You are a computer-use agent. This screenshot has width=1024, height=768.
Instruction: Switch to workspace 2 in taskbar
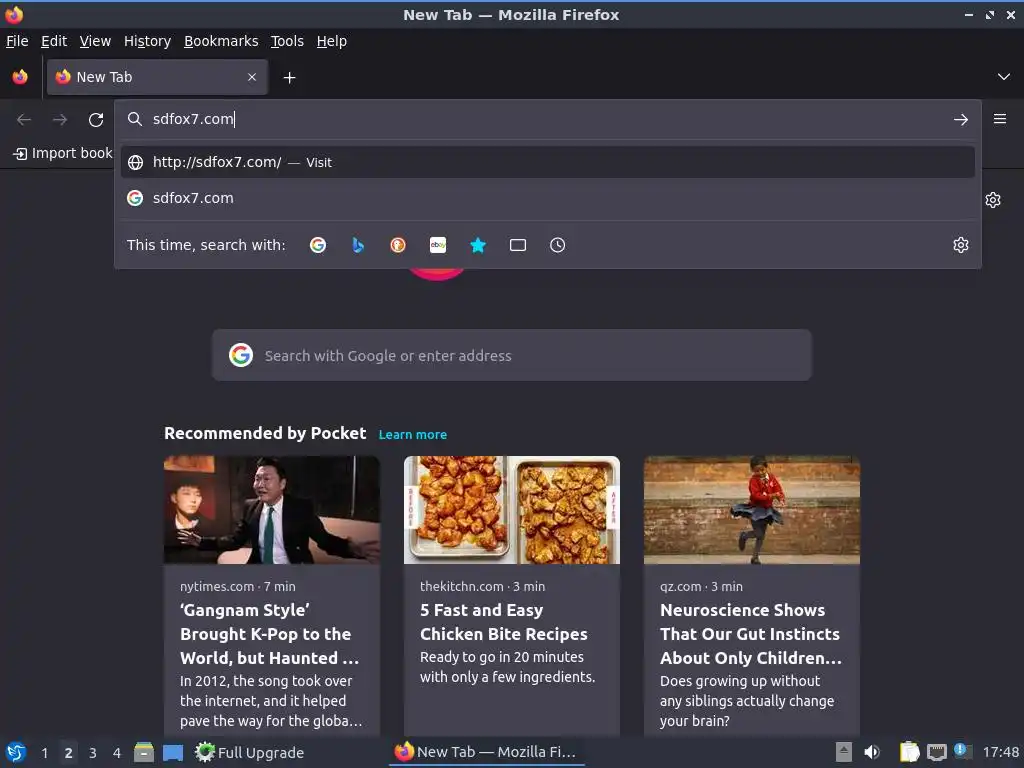click(x=69, y=753)
